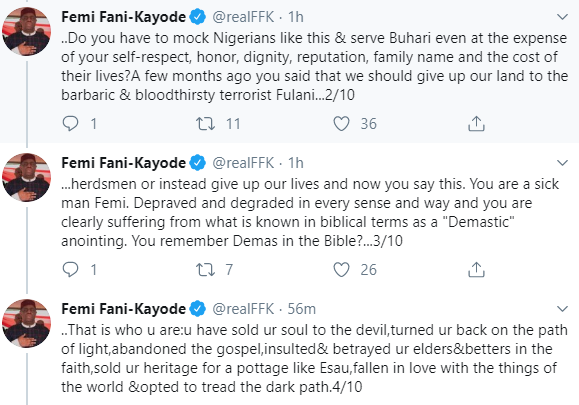Screen dimensions: 579x405
Task: Retweet the tweet with 7 retweets
Action: point(205,270)
